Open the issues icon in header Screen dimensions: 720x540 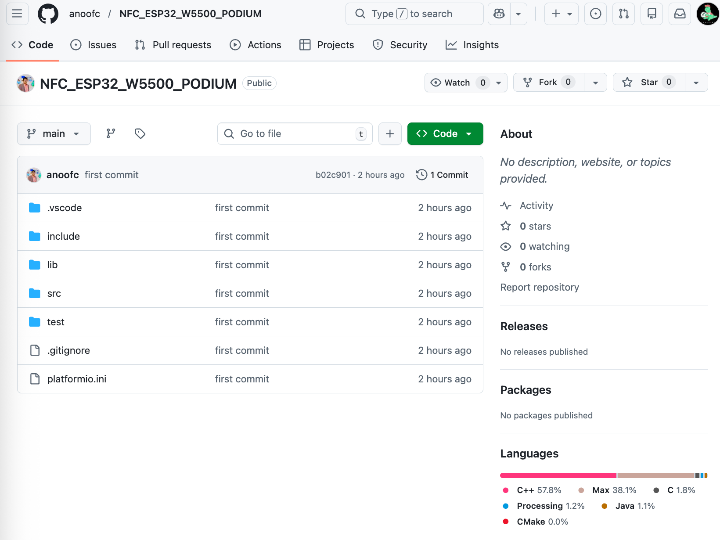click(x=596, y=14)
